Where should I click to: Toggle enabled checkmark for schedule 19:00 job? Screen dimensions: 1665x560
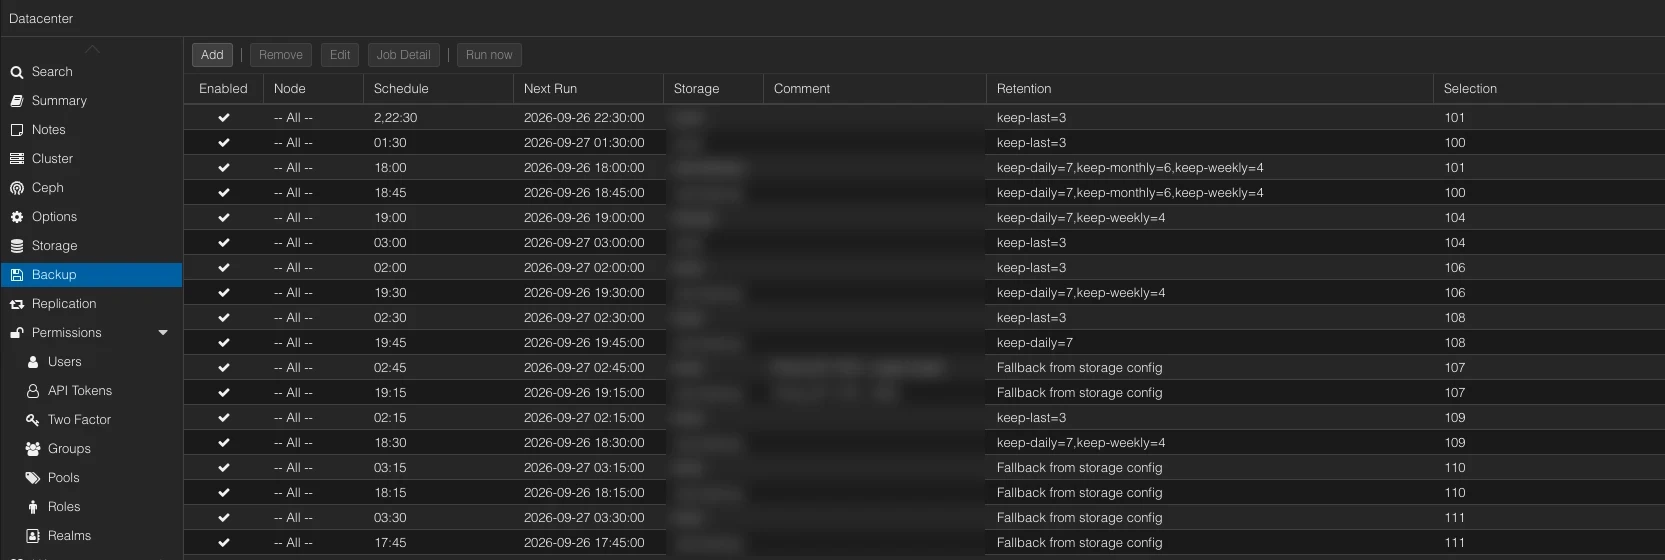pyautogui.click(x=224, y=218)
